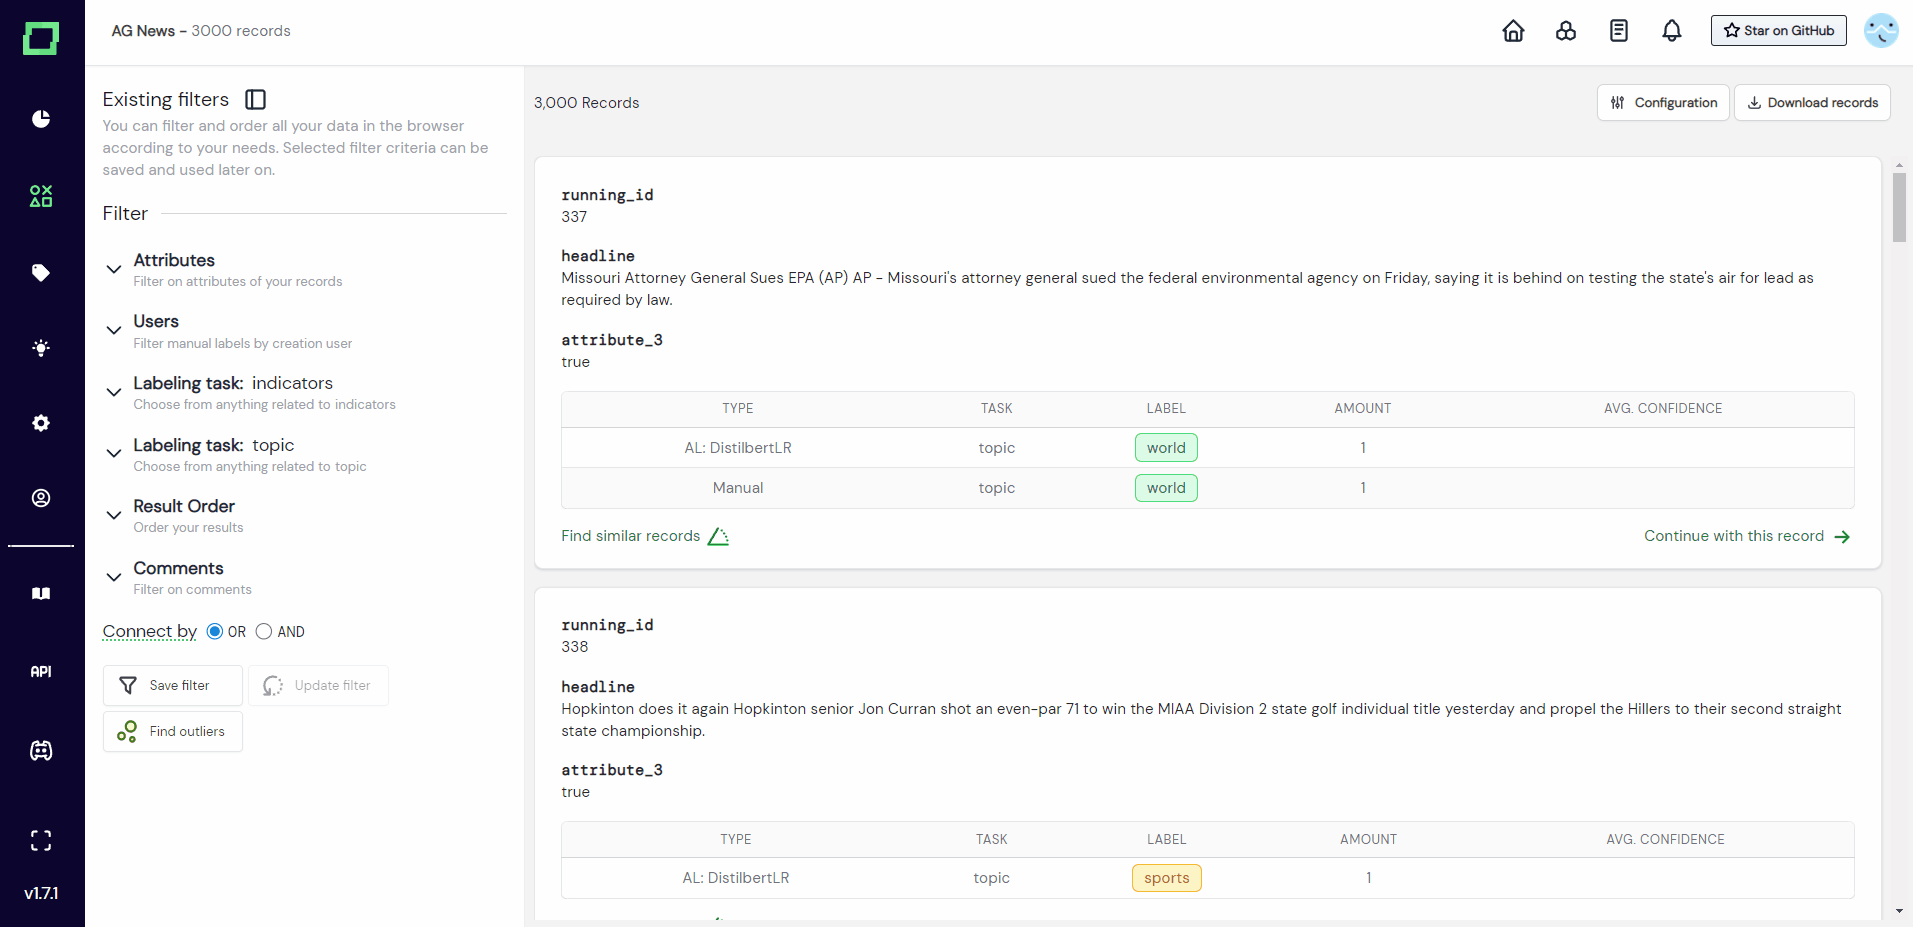Open the sidebar settings gear
This screenshot has width=1913, height=927.
pyautogui.click(x=41, y=423)
